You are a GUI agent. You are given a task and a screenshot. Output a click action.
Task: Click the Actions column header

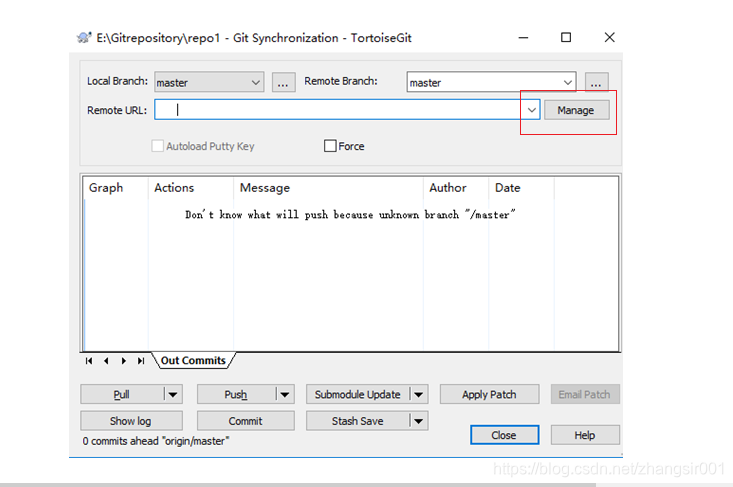(191, 188)
